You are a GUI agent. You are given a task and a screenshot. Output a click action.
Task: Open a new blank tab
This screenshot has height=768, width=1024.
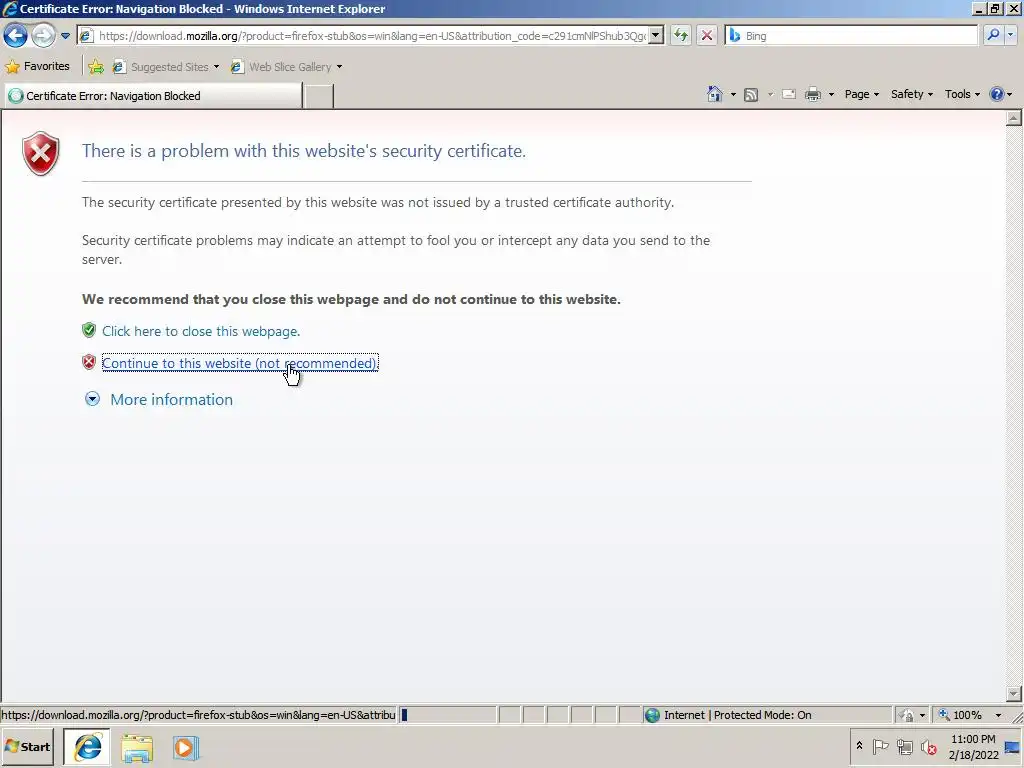coord(319,96)
